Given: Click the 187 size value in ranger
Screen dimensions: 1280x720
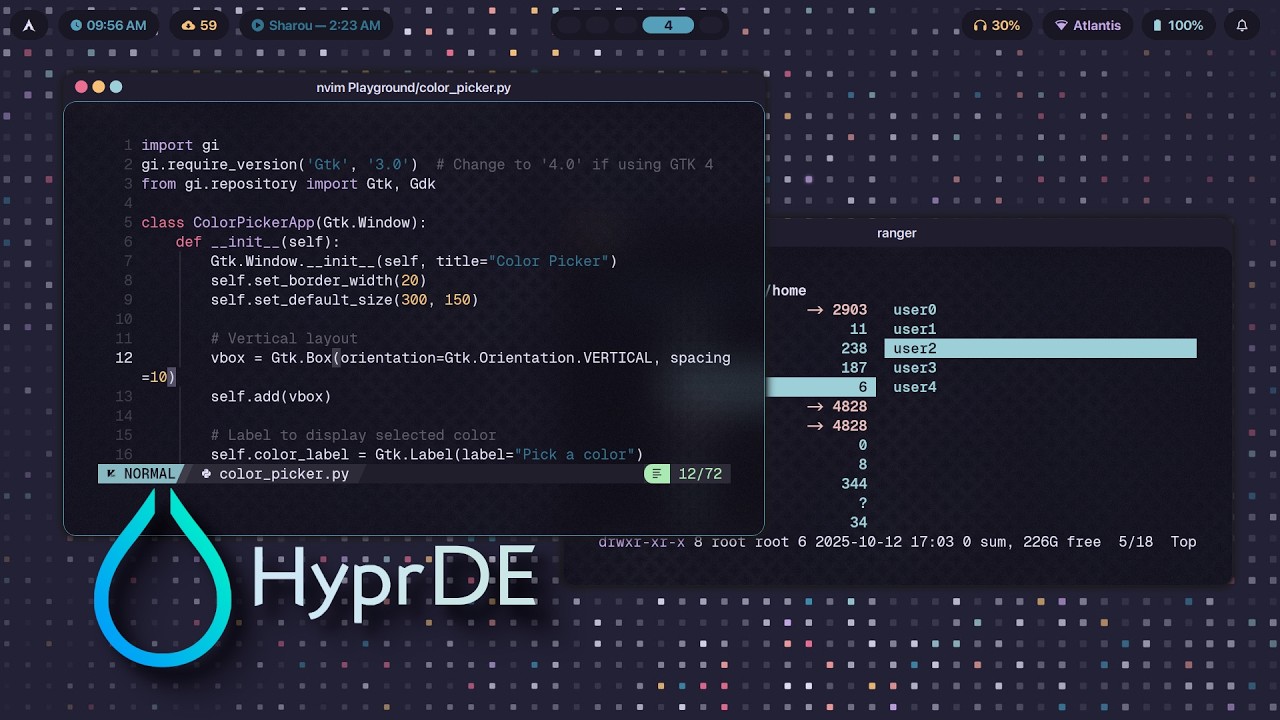Looking at the screenshot, I should point(854,368).
